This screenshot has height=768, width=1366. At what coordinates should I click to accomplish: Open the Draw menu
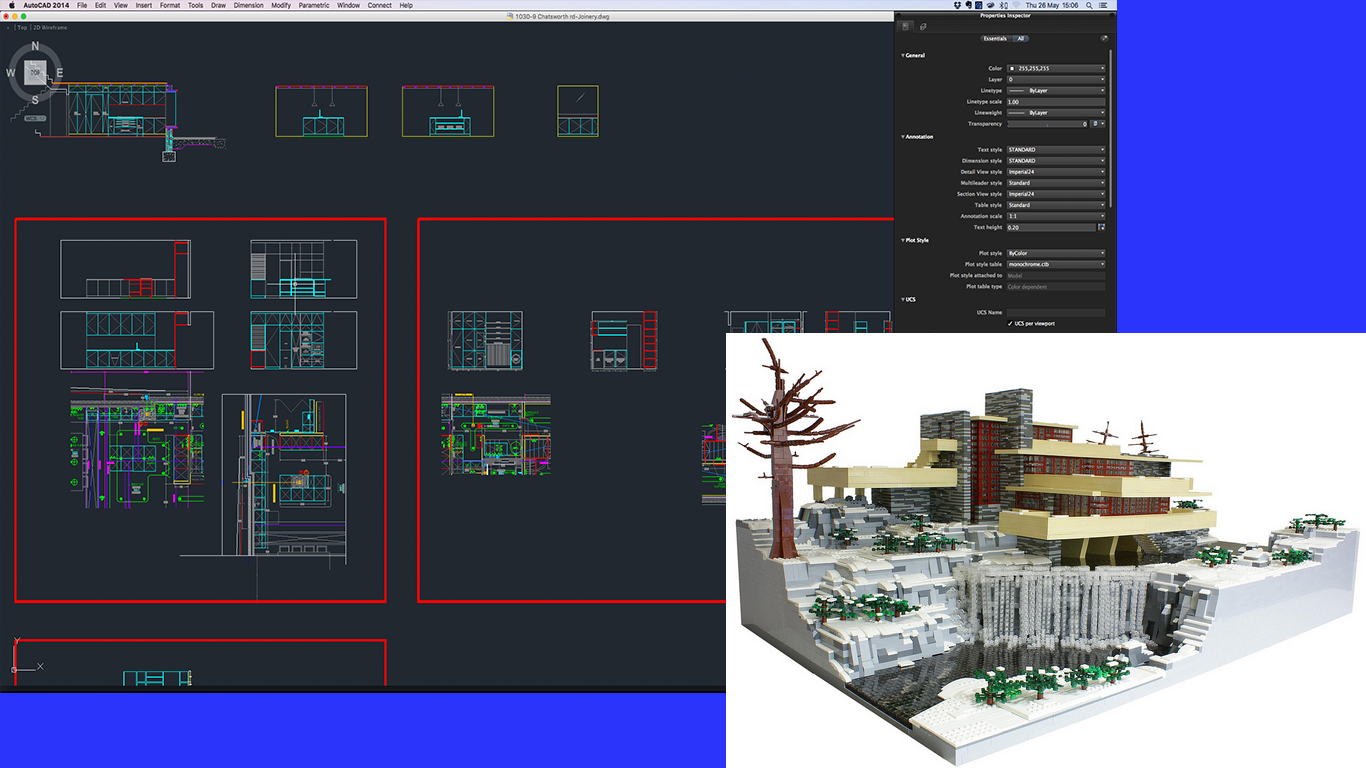[x=218, y=5]
